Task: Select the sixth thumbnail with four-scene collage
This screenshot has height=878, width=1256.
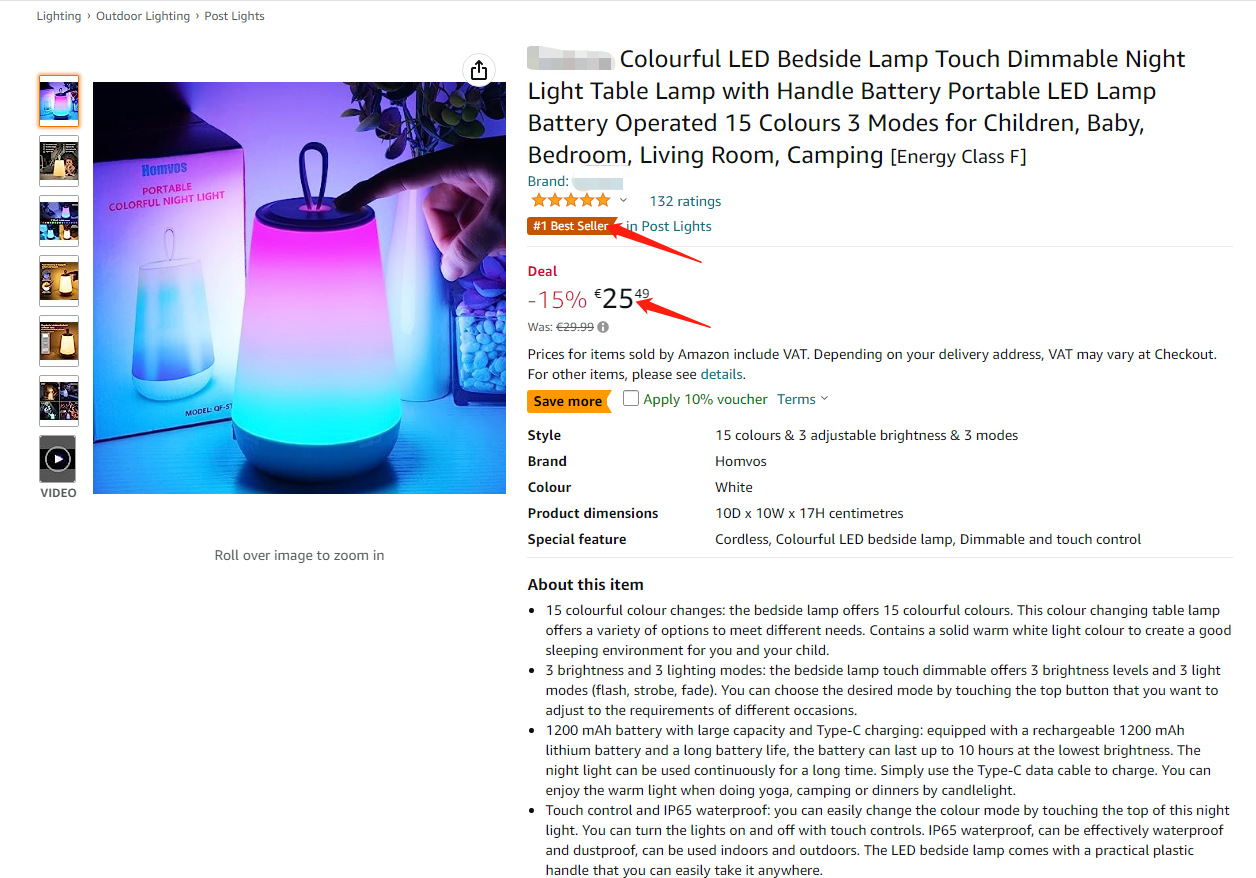Action: (58, 401)
